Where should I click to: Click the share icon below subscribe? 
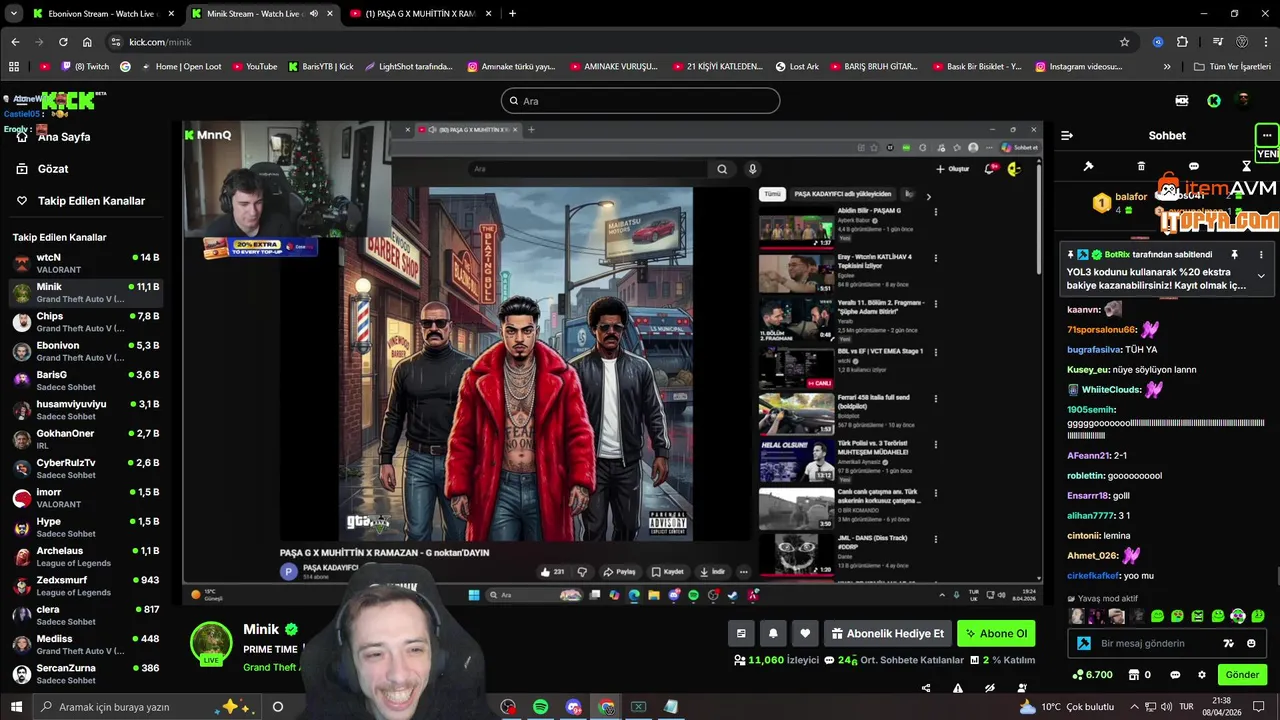pos(926,688)
